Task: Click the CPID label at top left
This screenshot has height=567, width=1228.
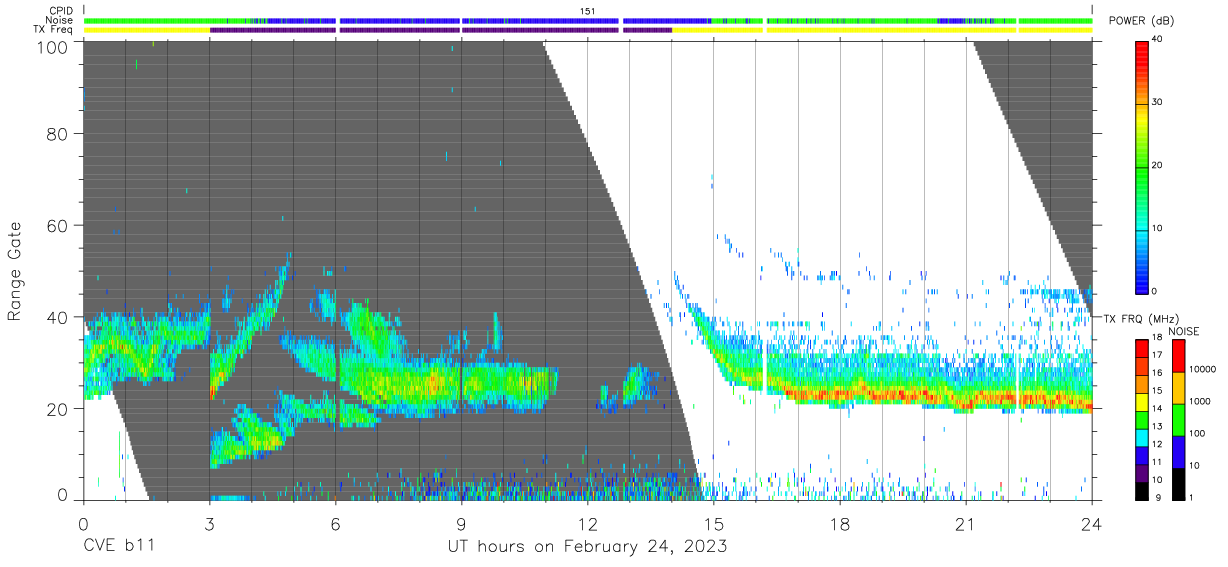Action: [x=63, y=11]
